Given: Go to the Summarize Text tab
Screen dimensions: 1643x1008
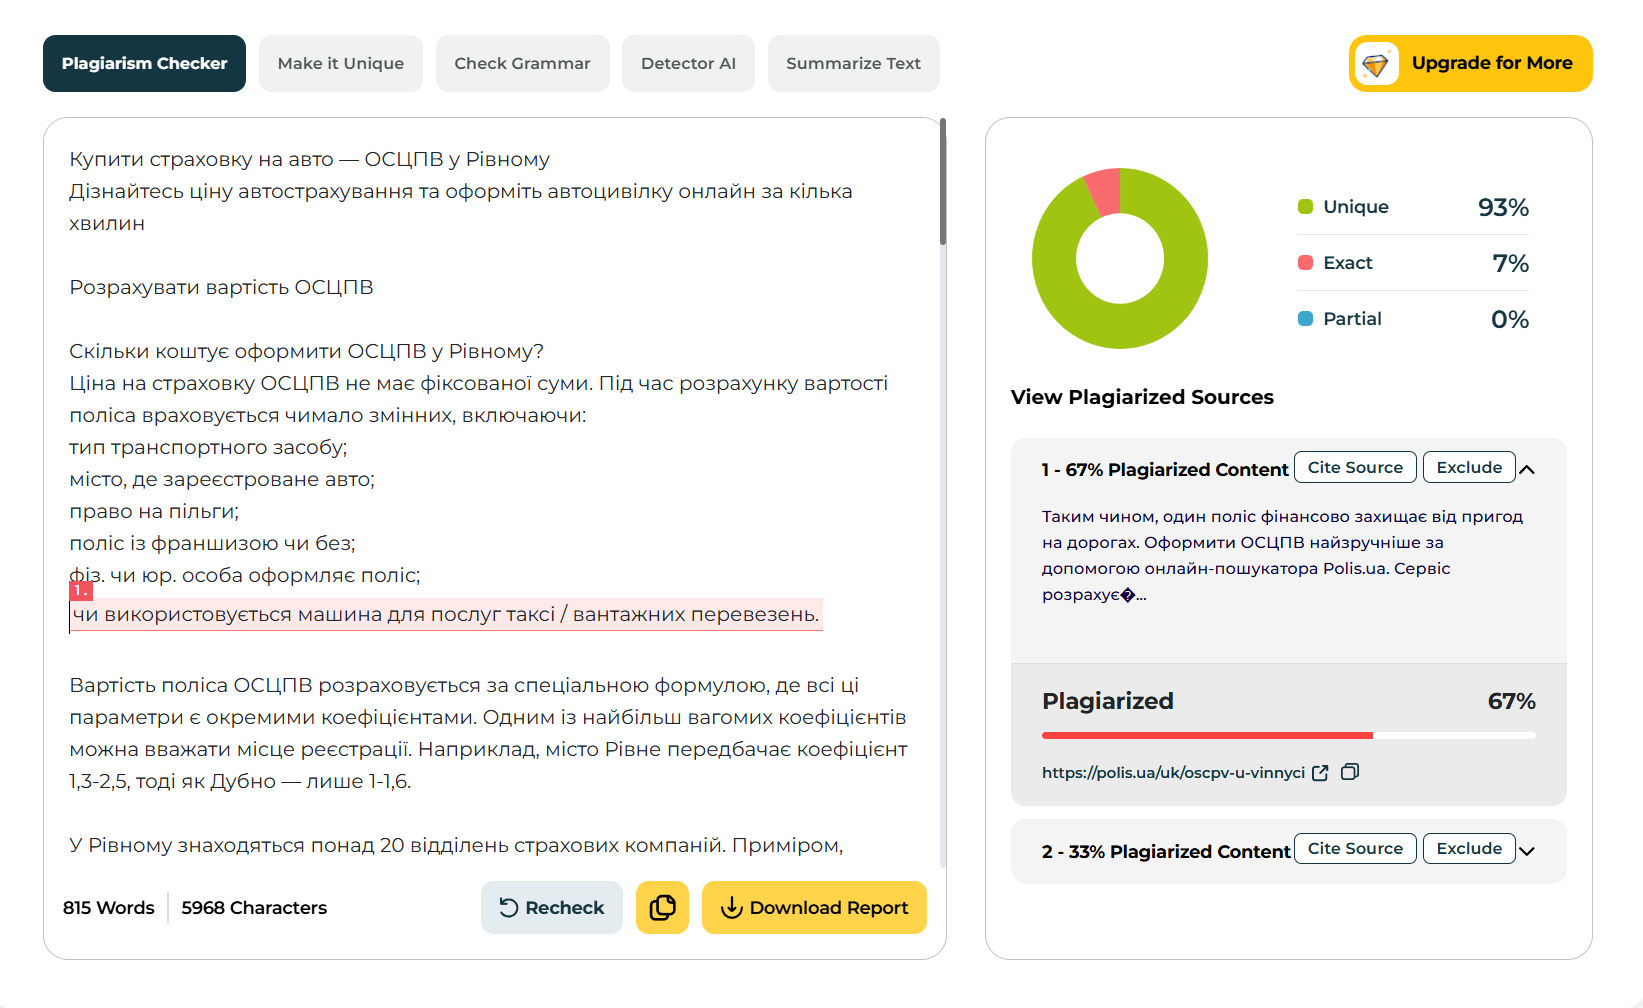Looking at the screenshot, I should 853,63.
